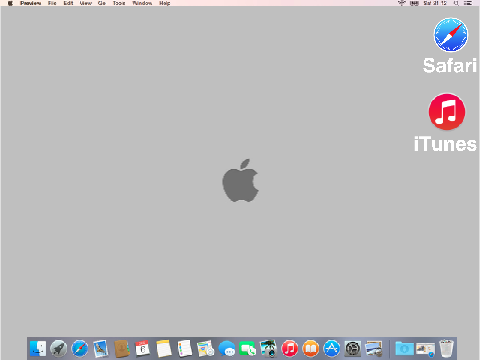480x360 pixels.
Task: Click the Wi-Fi status icon in menu bar
Action: (402, 3)
